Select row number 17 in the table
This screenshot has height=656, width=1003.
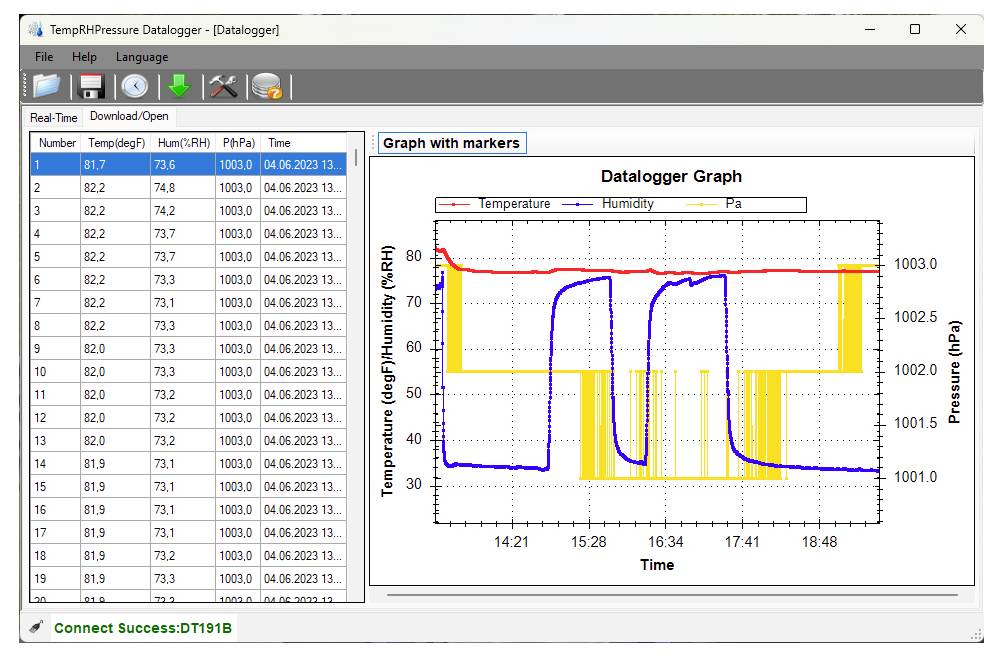tap(189, 533)
